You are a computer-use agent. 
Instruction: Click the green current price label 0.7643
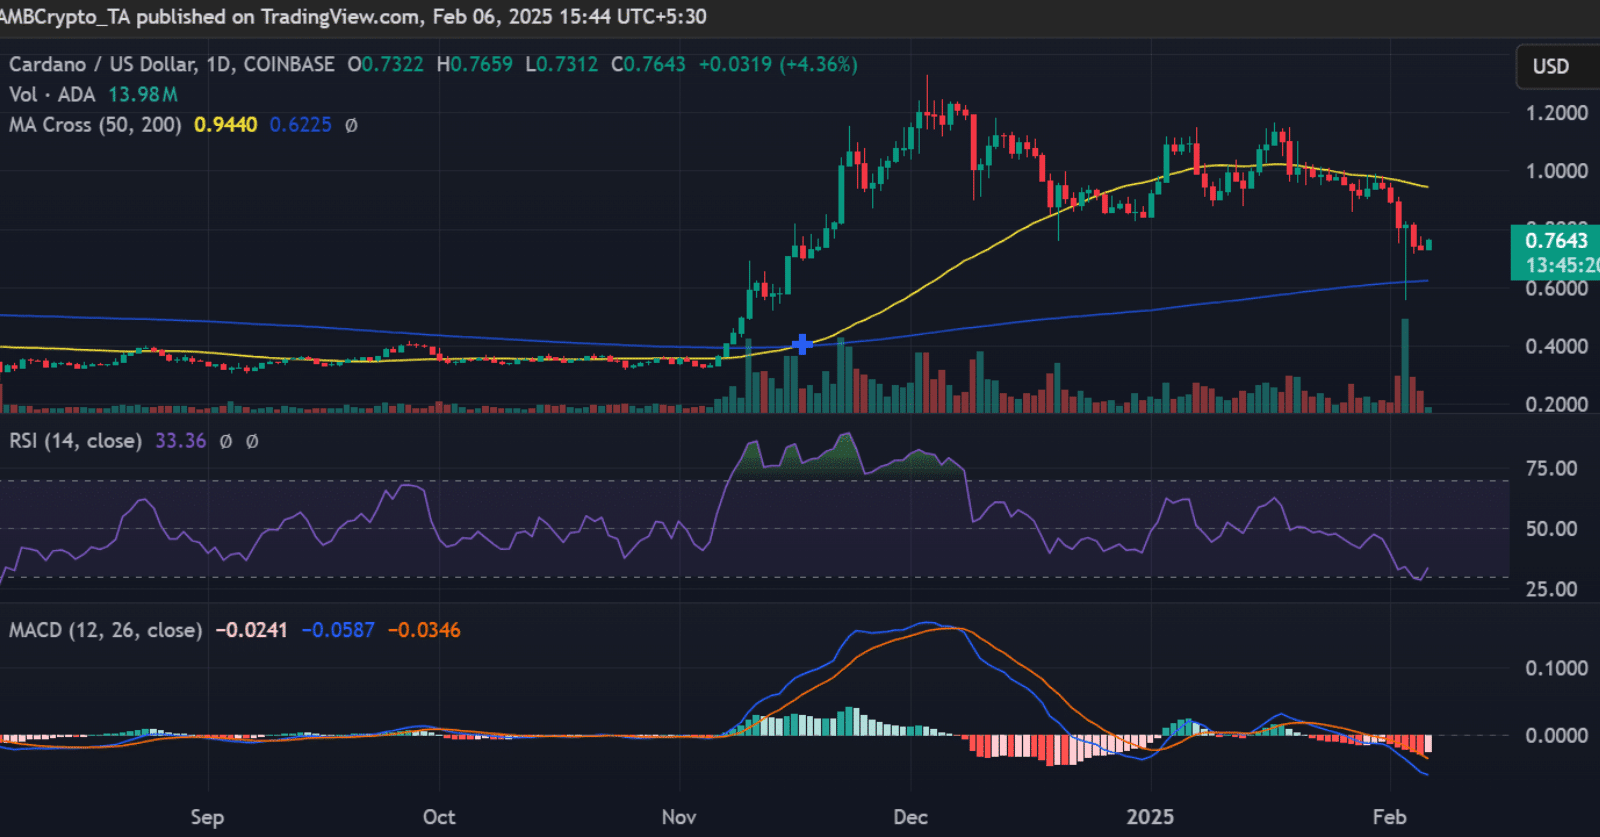point(1555,241)
